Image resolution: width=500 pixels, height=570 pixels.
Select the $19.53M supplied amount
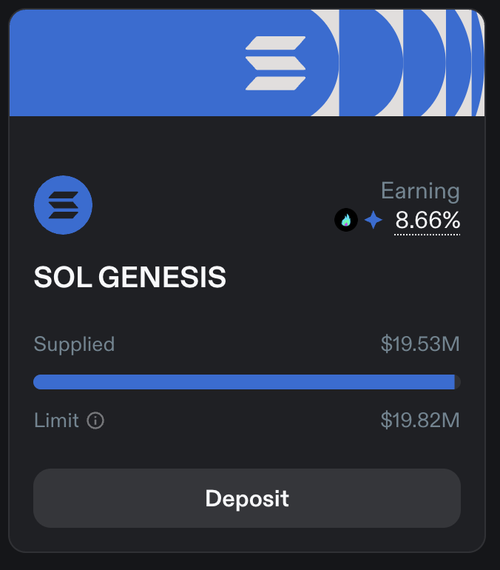click(x=420, y=344)
